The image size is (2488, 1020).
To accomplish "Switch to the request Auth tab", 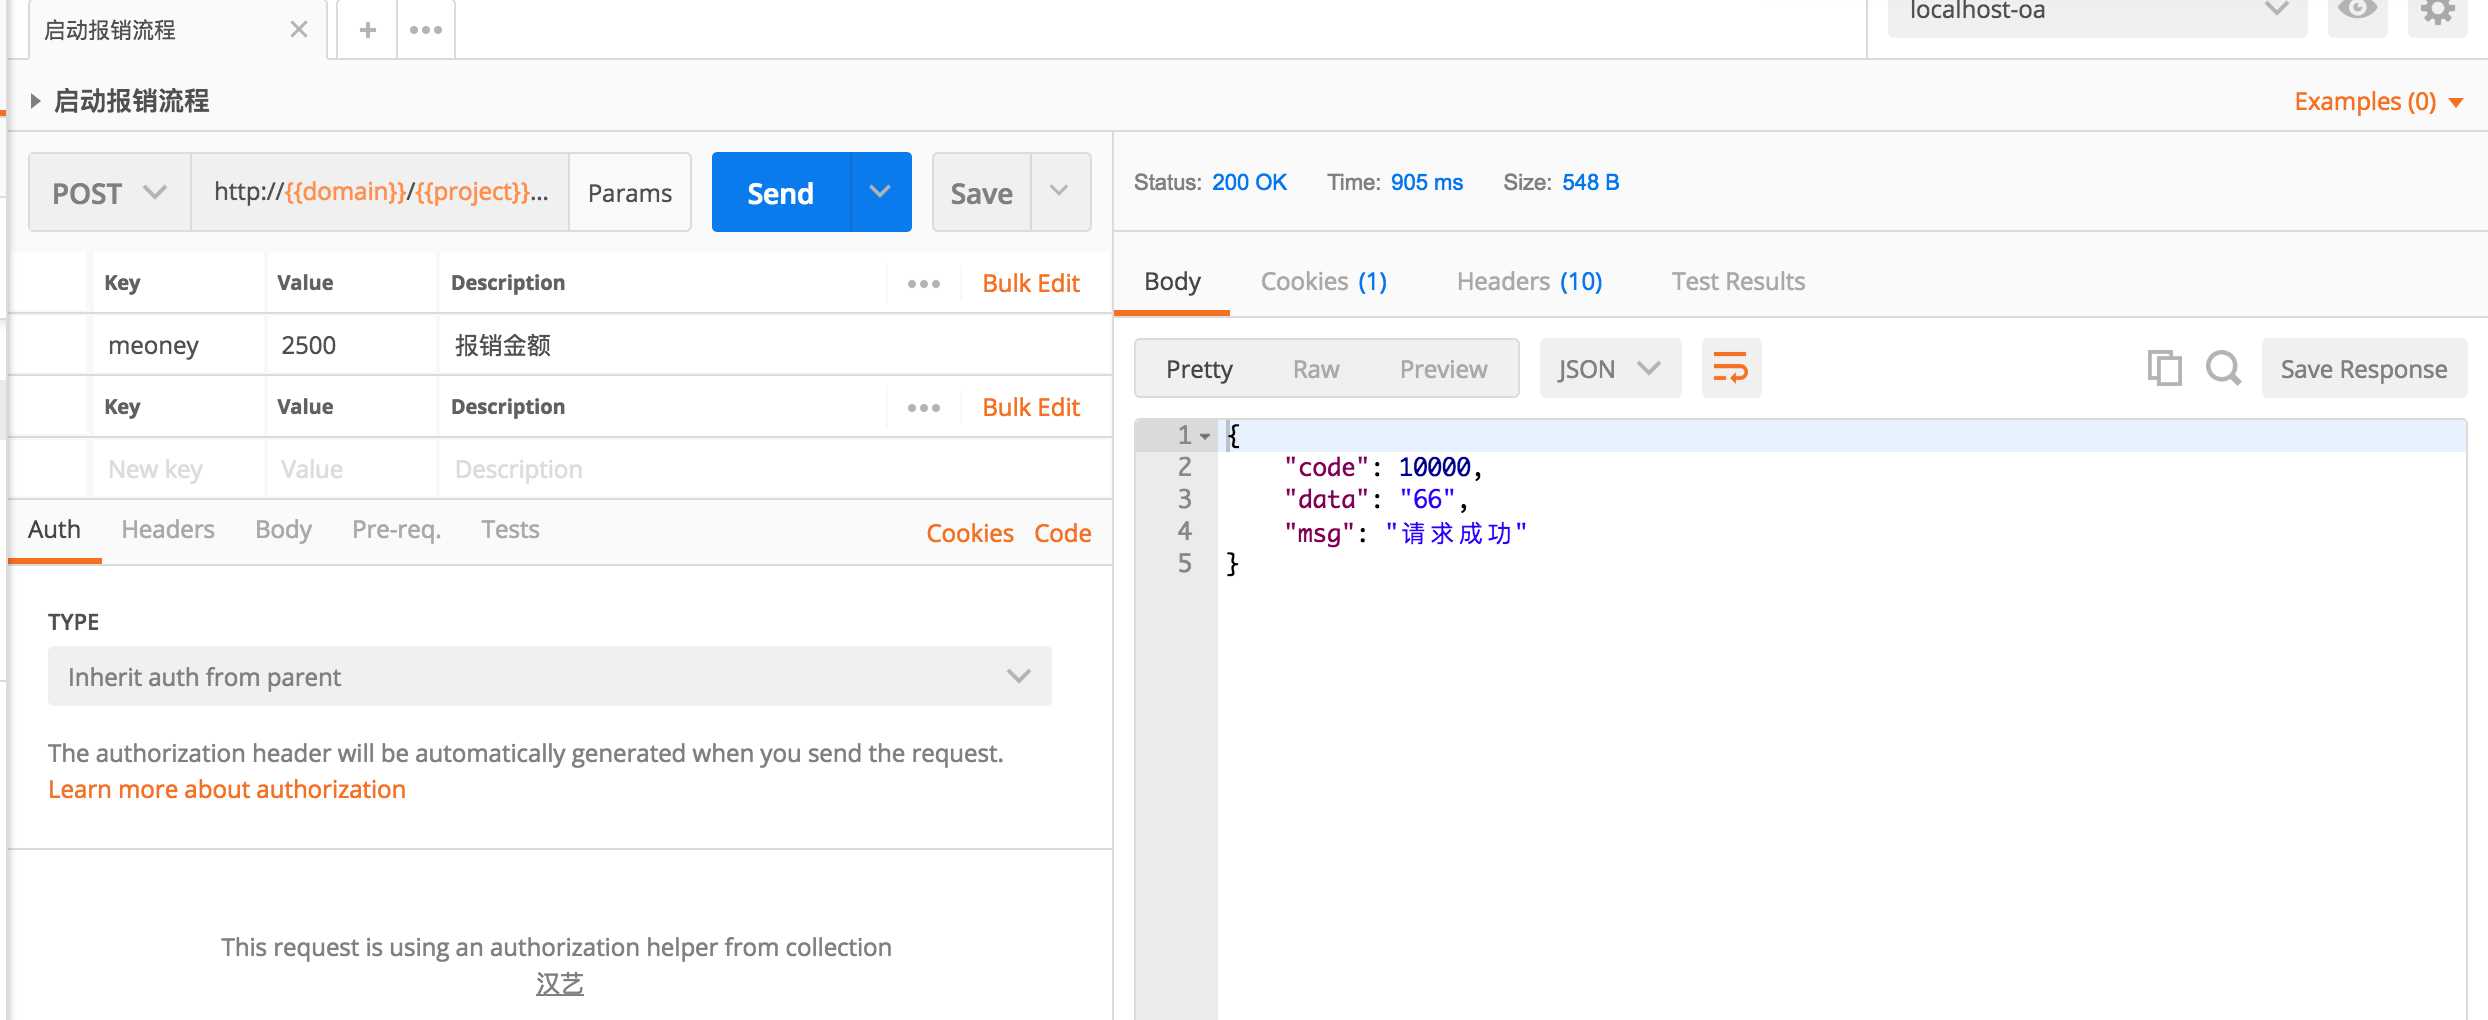I will pyautogui.click(x=54, y=530).
